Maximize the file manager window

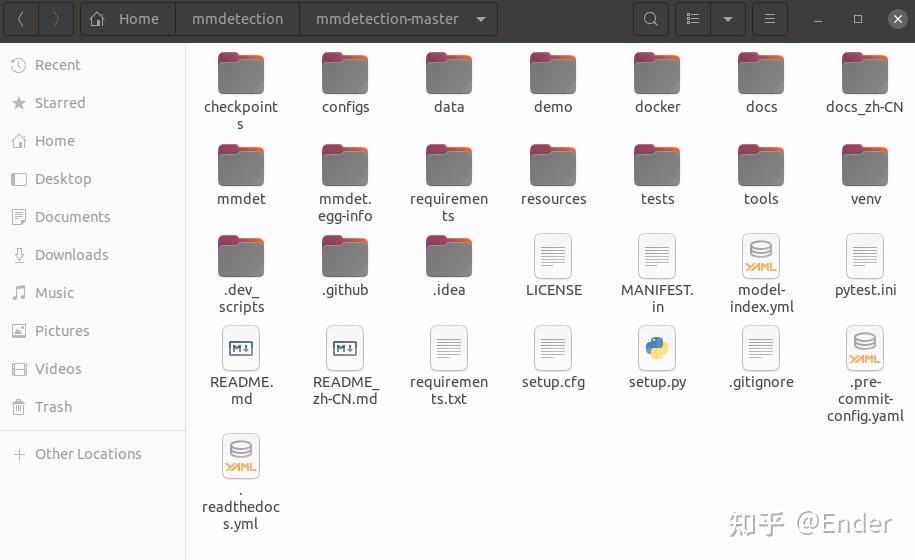[858, 19]
